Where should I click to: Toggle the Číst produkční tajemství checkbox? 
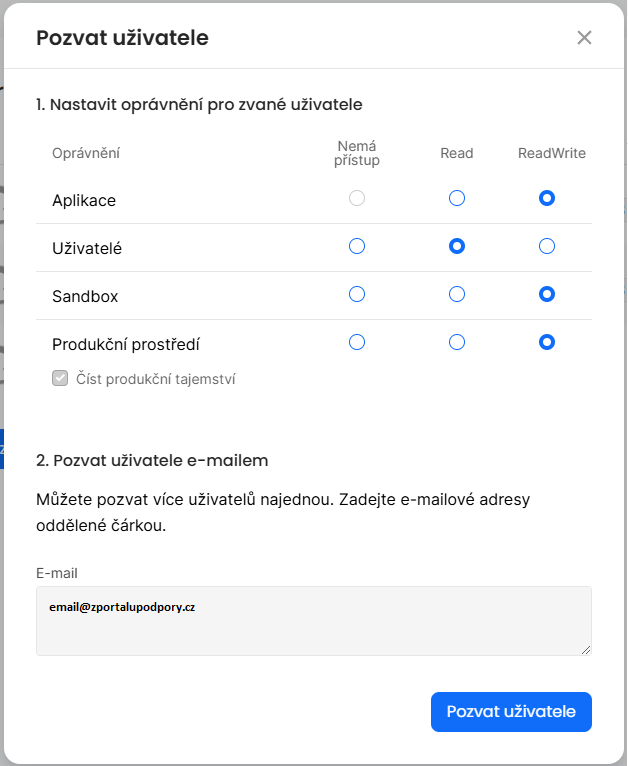(x=60, y=379)
